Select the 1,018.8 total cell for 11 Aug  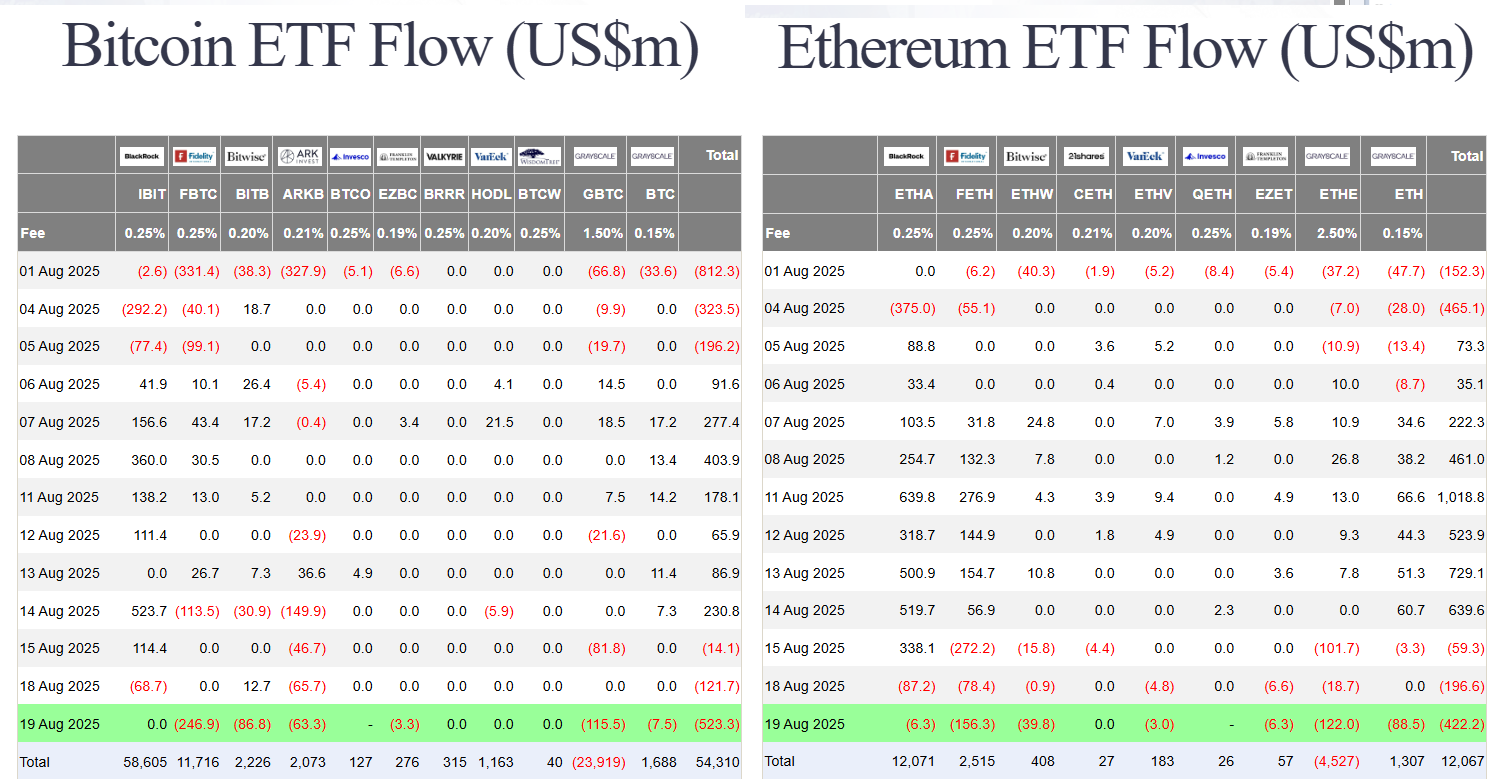click(x=1461, y=497)
